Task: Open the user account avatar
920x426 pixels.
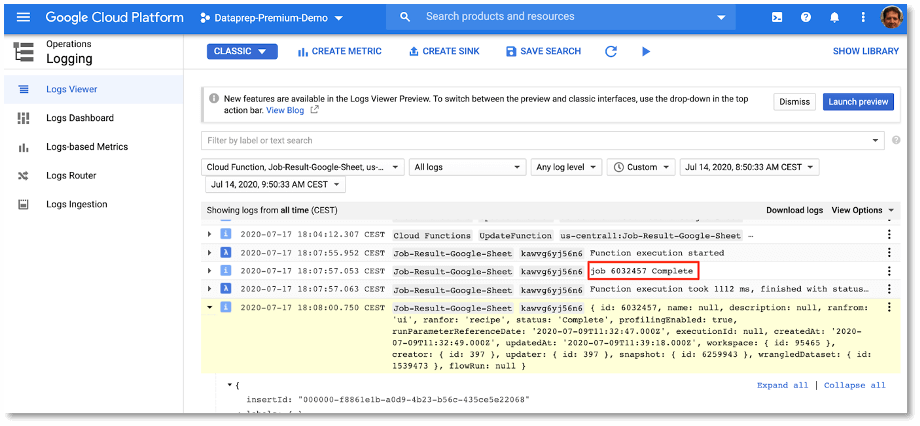Action: click(x=892, y=17)
